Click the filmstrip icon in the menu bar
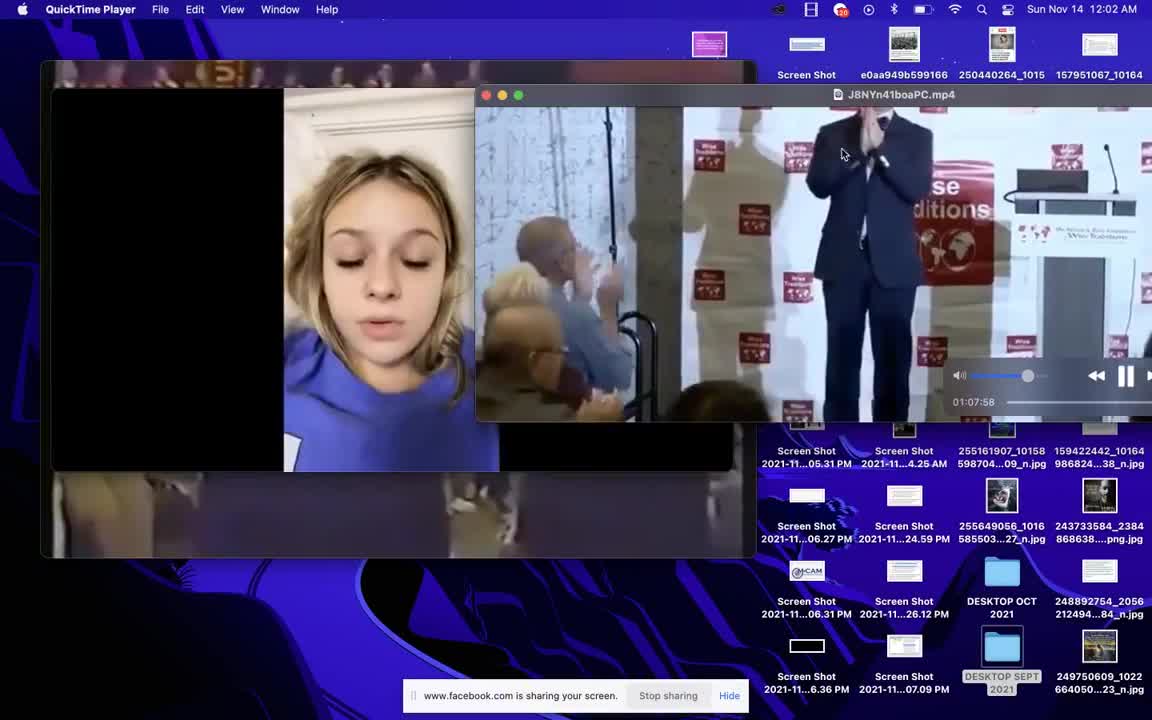This screenshot has width=1152, height=720. 811,10
